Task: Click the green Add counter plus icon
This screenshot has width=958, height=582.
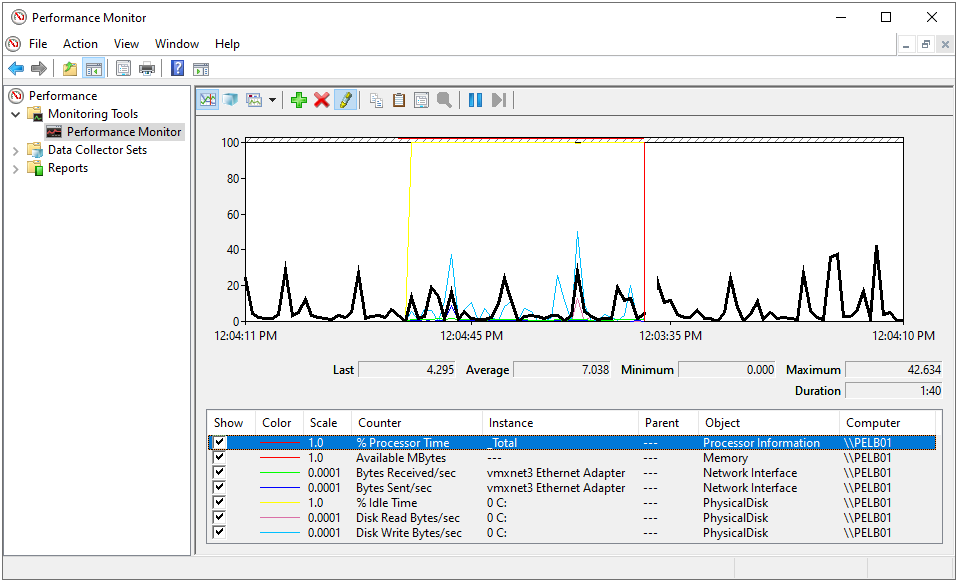Action: coord(298,100)
